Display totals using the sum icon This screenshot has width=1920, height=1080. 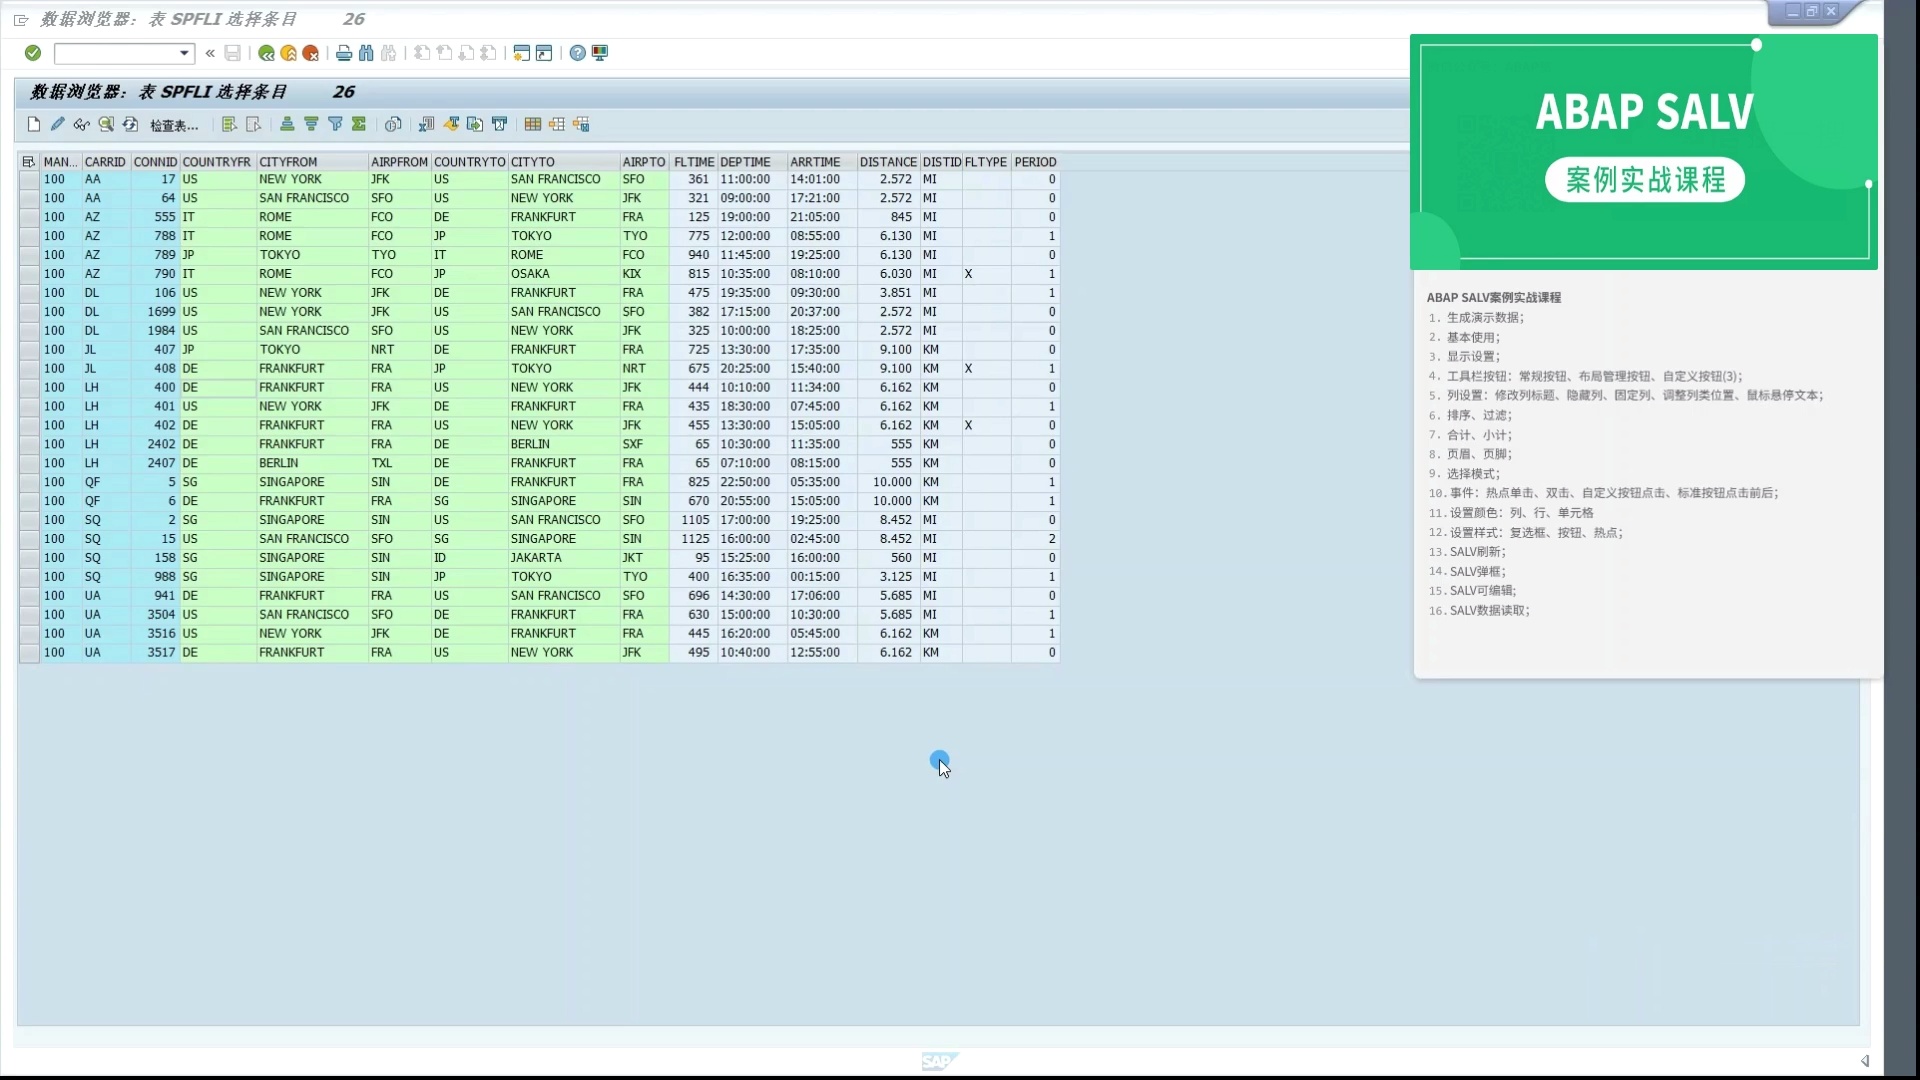pos(360,124)
